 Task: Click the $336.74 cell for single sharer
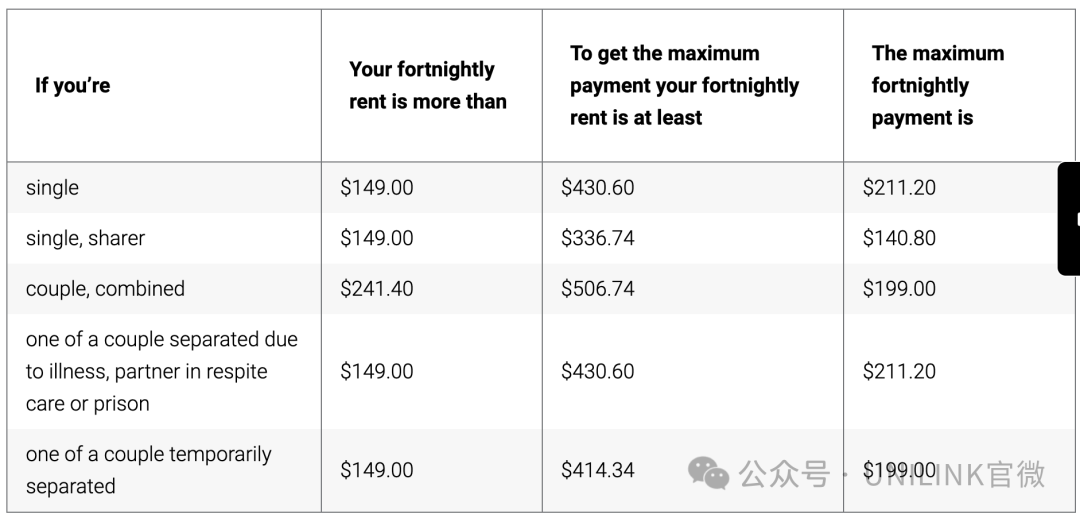click(x=597, y=239)
